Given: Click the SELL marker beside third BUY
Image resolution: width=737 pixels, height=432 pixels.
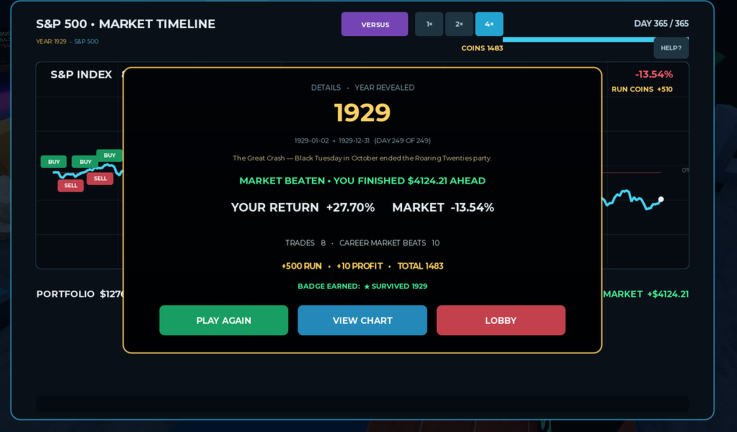Looking at the screenshot, I should click(100, 179).
